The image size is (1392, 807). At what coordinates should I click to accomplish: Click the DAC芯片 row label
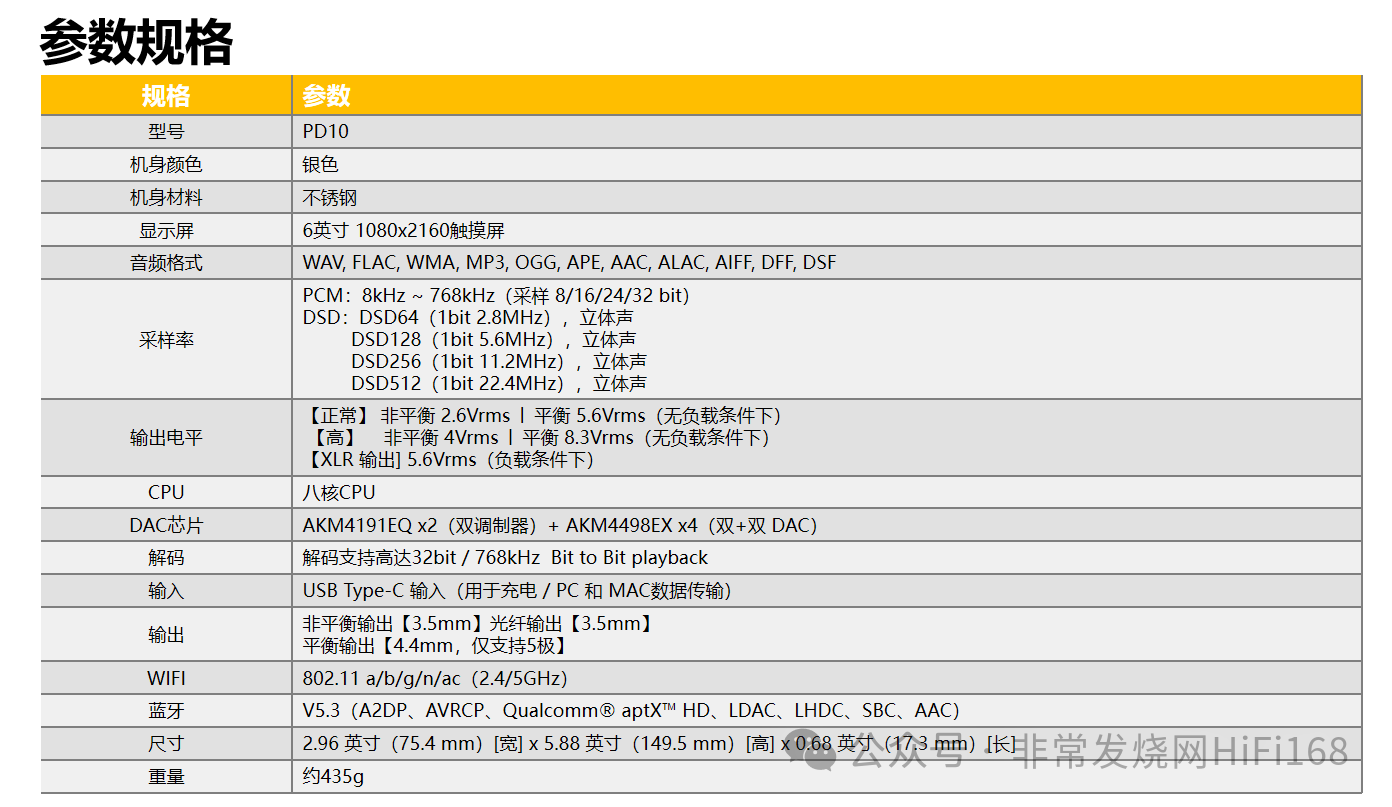point(166,525)
